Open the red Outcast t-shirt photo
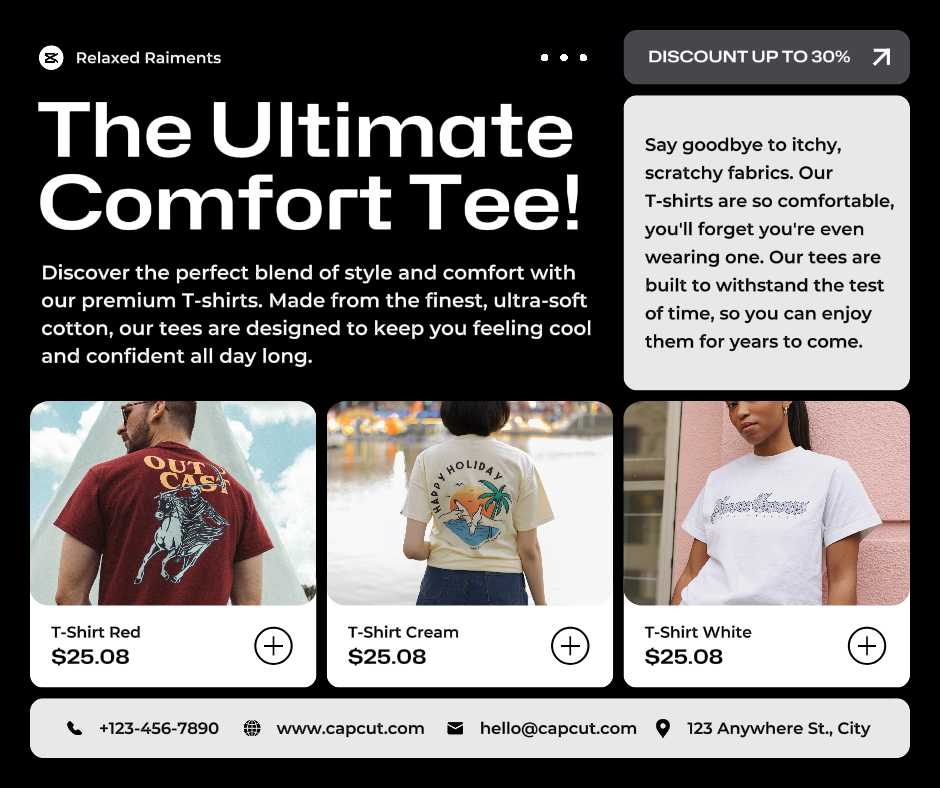 (x=173, y=503)
